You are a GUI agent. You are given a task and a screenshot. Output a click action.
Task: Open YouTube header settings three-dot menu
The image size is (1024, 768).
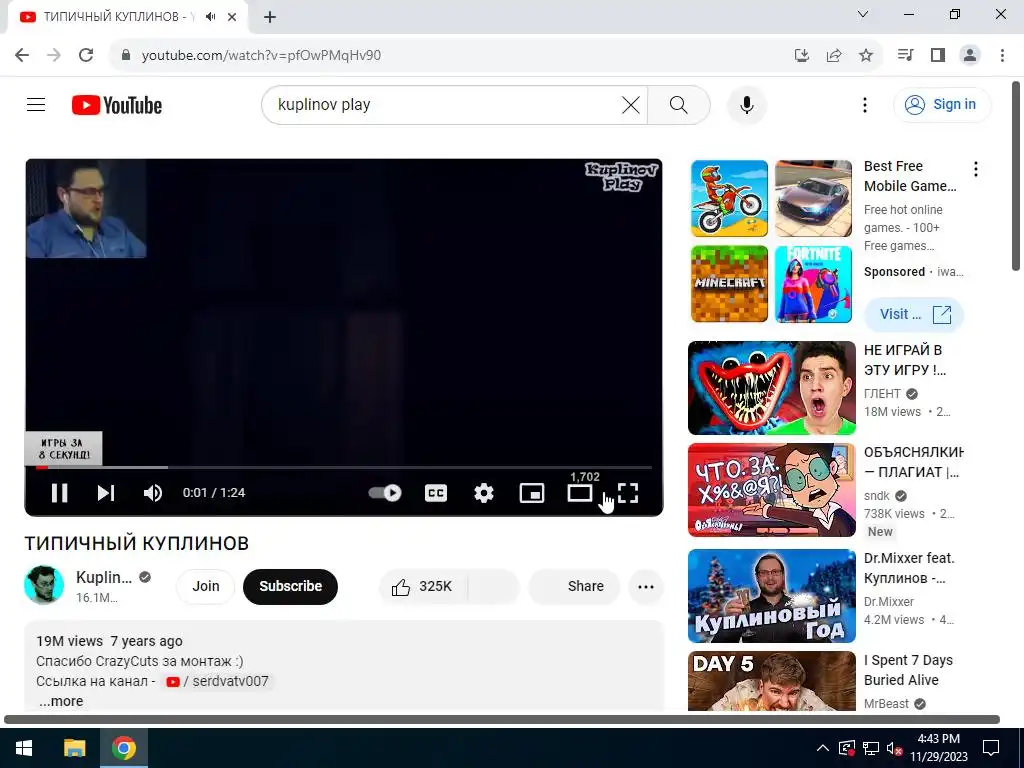[865, 104]
